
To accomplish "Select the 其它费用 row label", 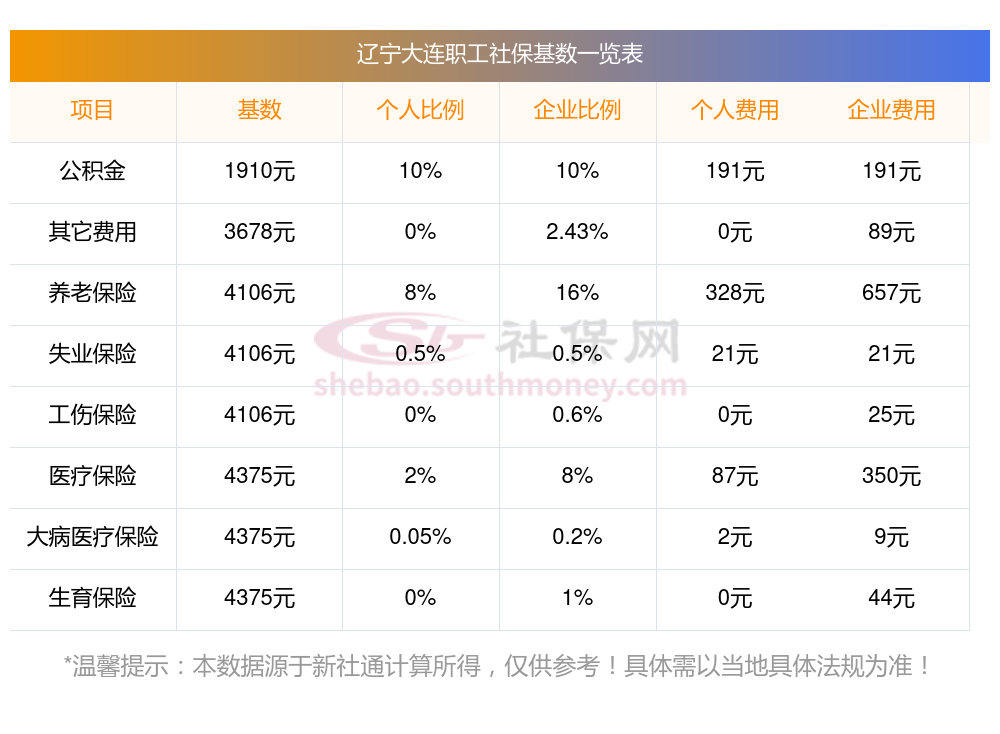I will pyautogui.click(x=93, y=232).
